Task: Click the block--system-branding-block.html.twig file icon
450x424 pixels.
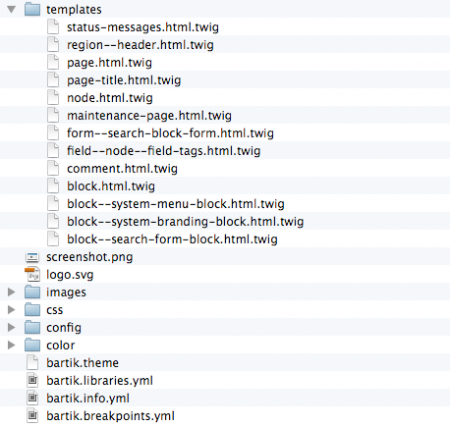Action: tap(53, 221)
